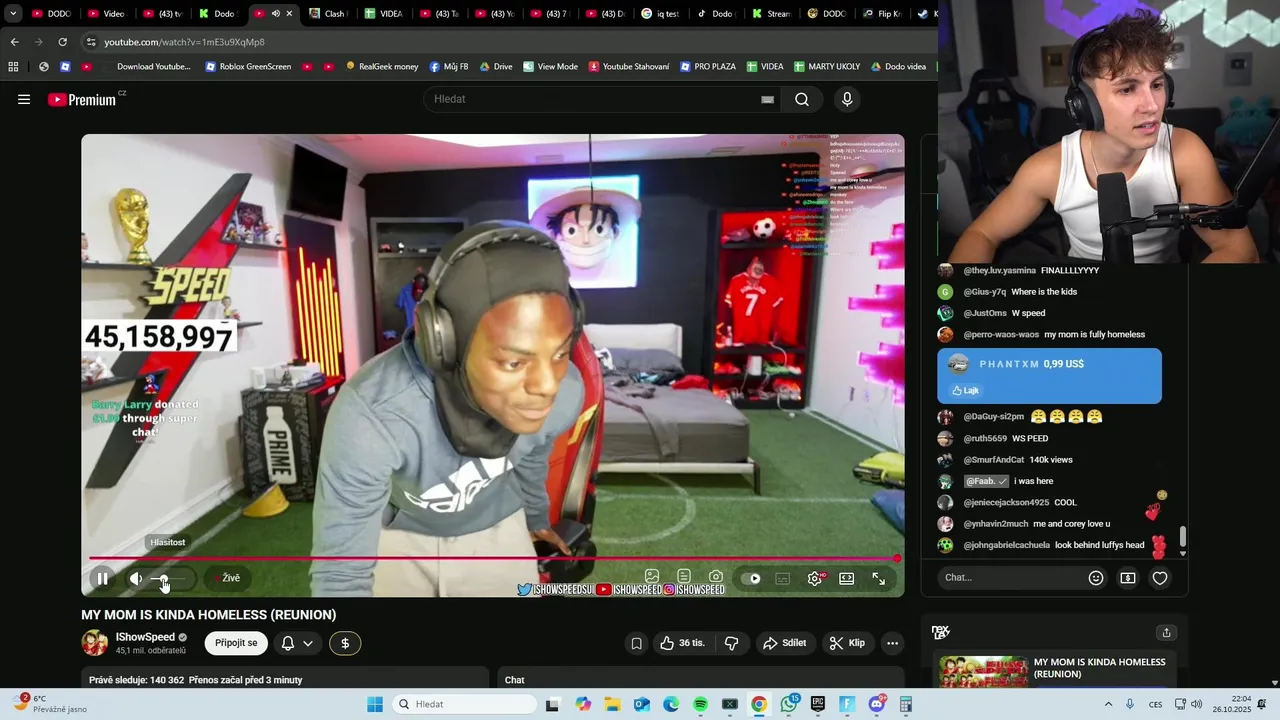Share the video via Sdílet
This screenshot has height=720, width=1280.
784,643
